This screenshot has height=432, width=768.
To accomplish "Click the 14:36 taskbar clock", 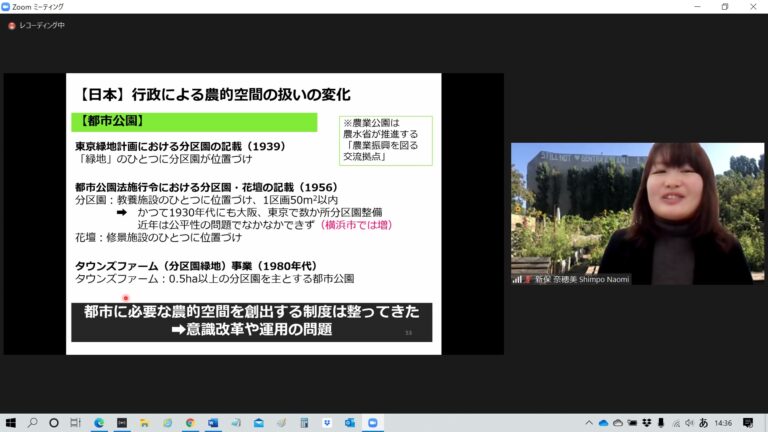I will point(723,423).
